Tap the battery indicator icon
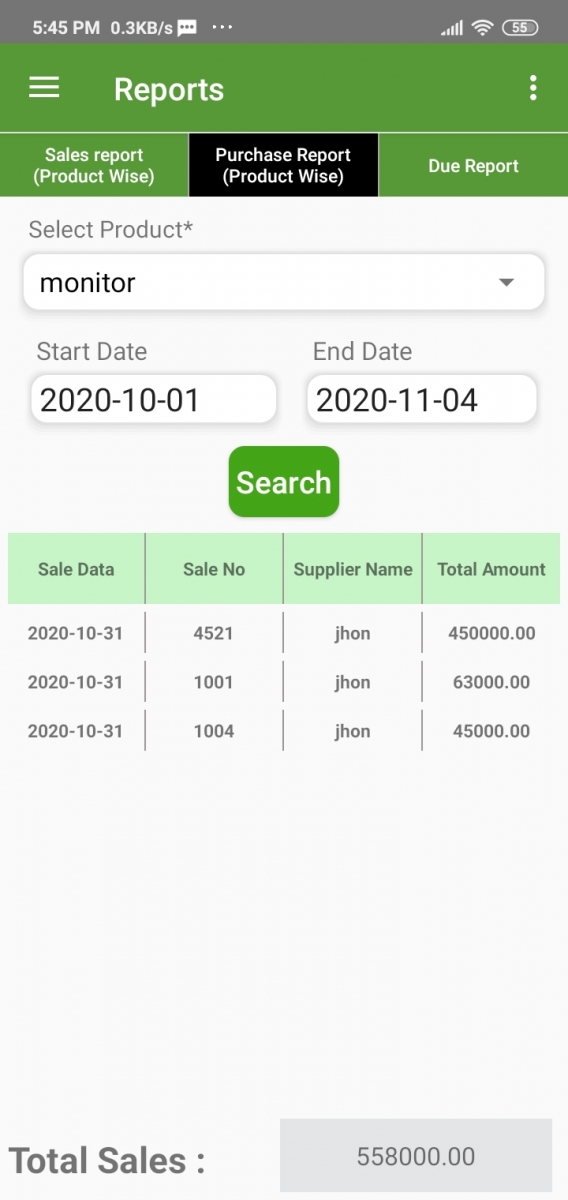 [520, 28]
